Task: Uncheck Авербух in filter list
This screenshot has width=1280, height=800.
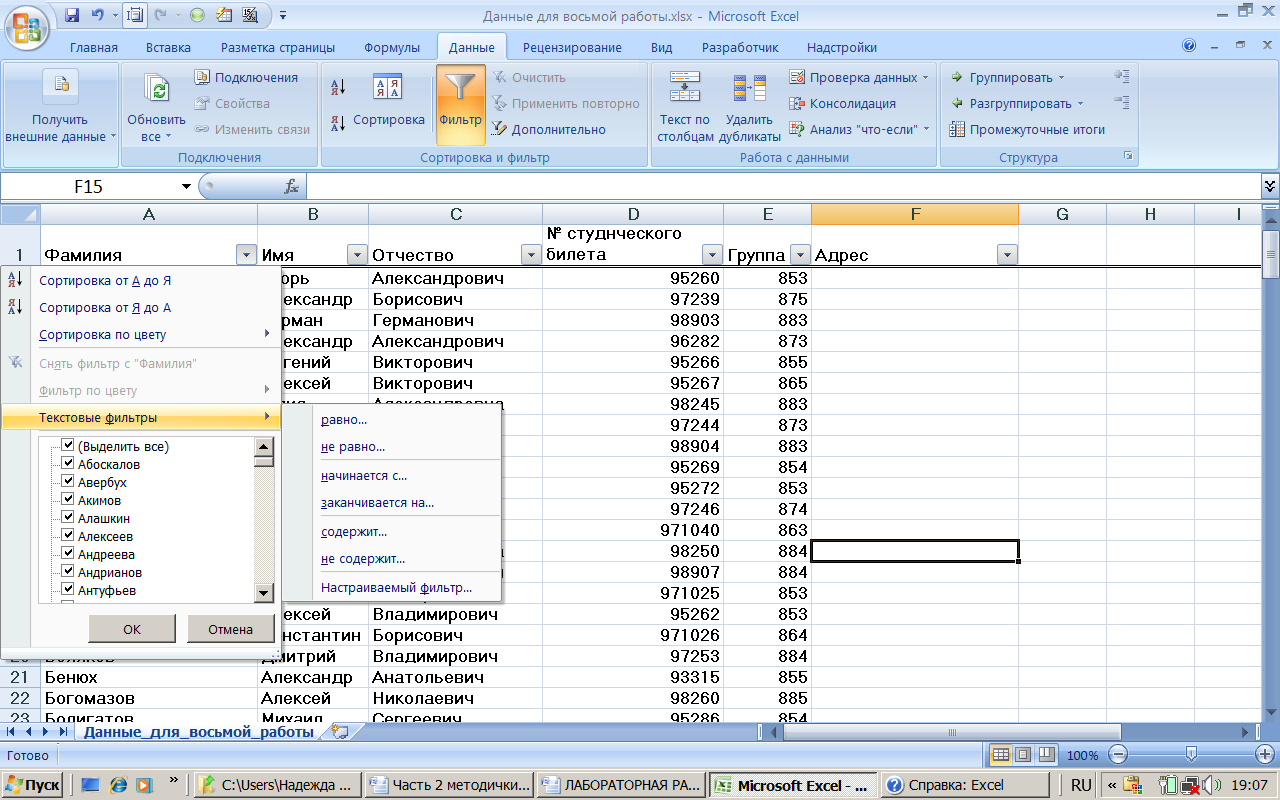Action: click(x=68, y=482)
